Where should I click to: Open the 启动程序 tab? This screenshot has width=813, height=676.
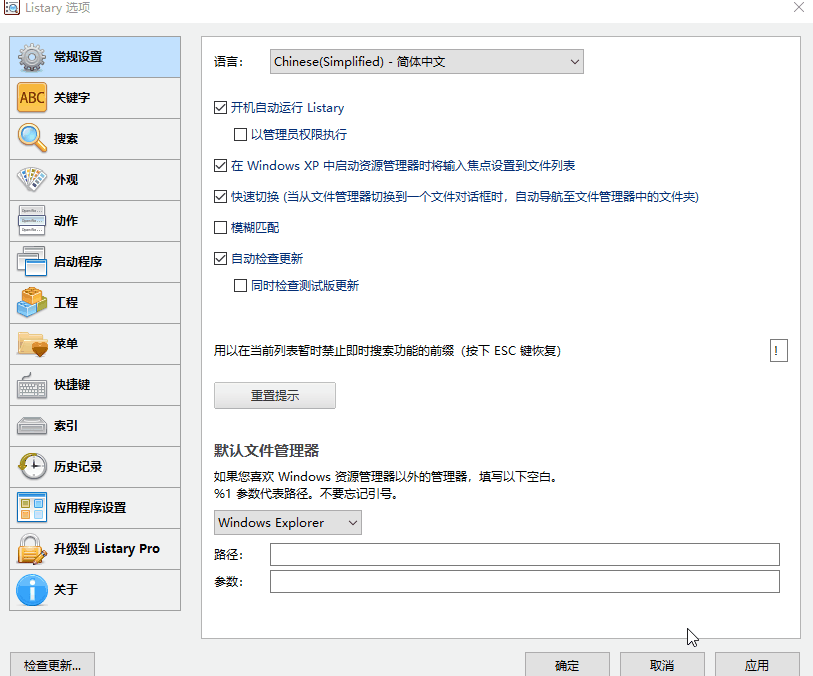pyautogui.click(x=95, y=262)
